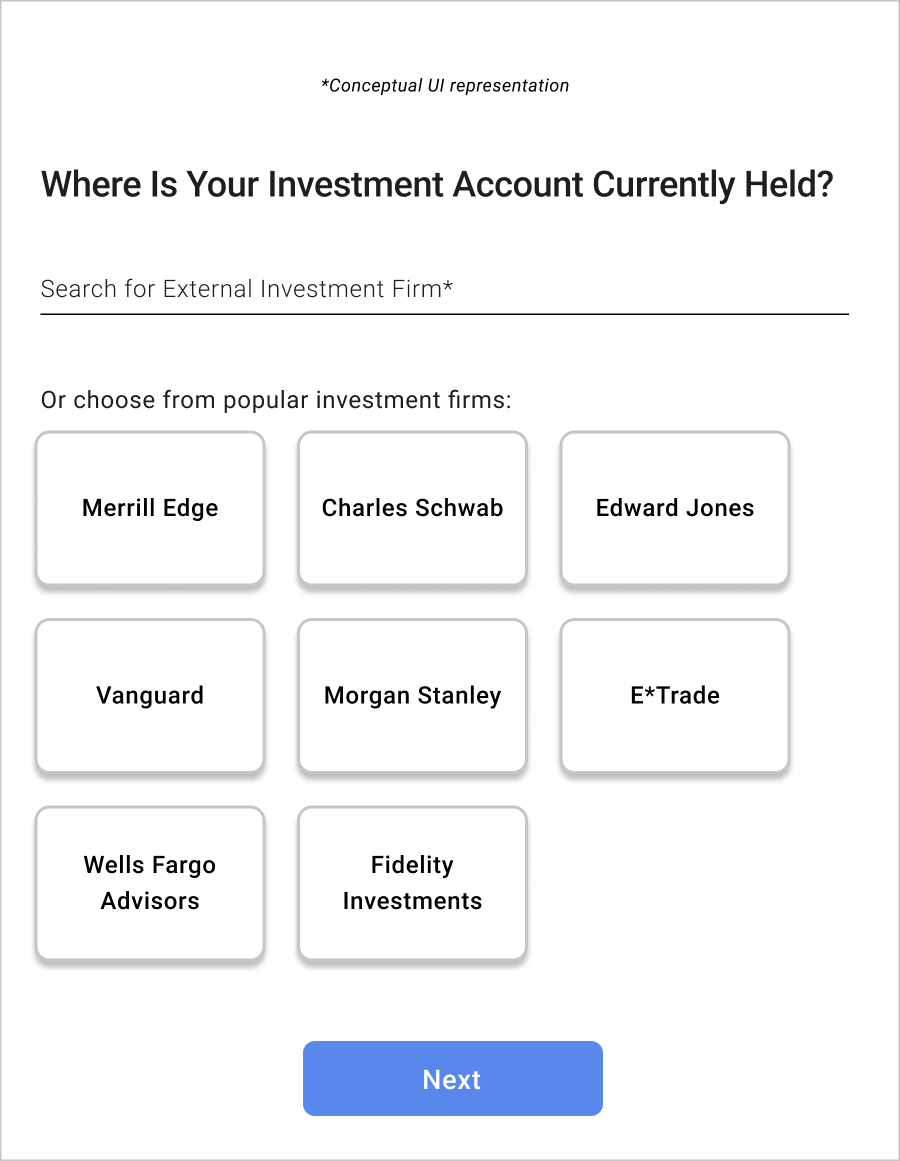This screenshot has width=900, height=1161.
Task: Select Wells Fargo Advisors card
Action: pos(150,883)
